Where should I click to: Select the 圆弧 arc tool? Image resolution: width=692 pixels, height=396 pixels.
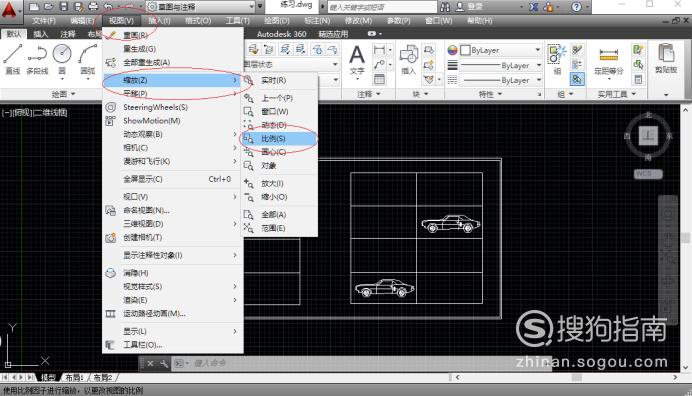(x=87, y=60)
